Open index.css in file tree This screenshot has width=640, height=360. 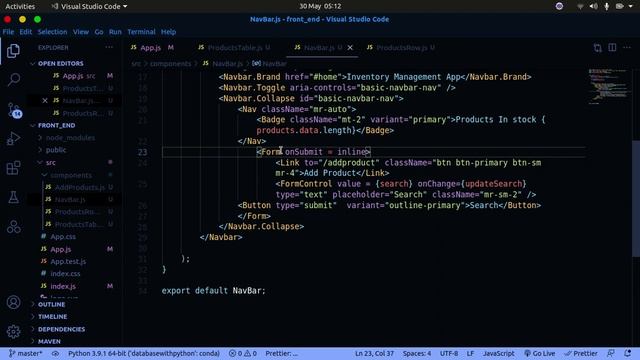pos(65,273)
